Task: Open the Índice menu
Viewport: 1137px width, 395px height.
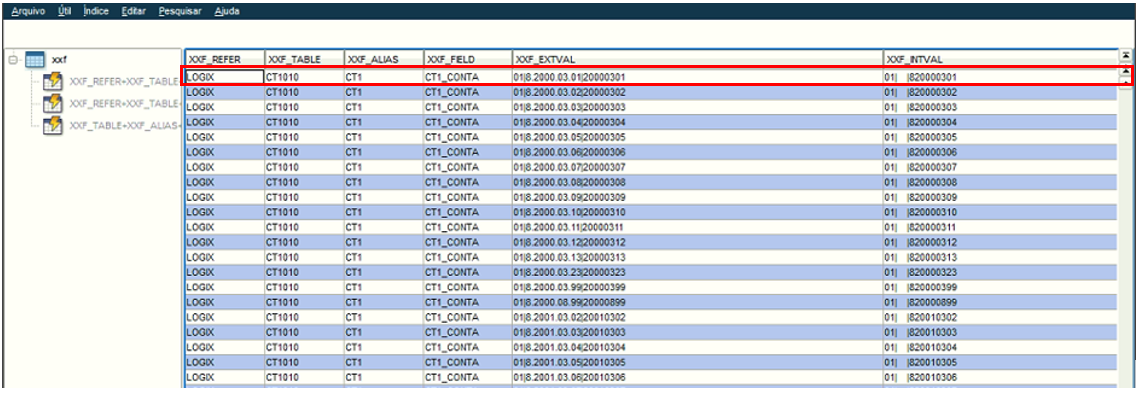Action: pyautogui.click(x=96, y=12)
